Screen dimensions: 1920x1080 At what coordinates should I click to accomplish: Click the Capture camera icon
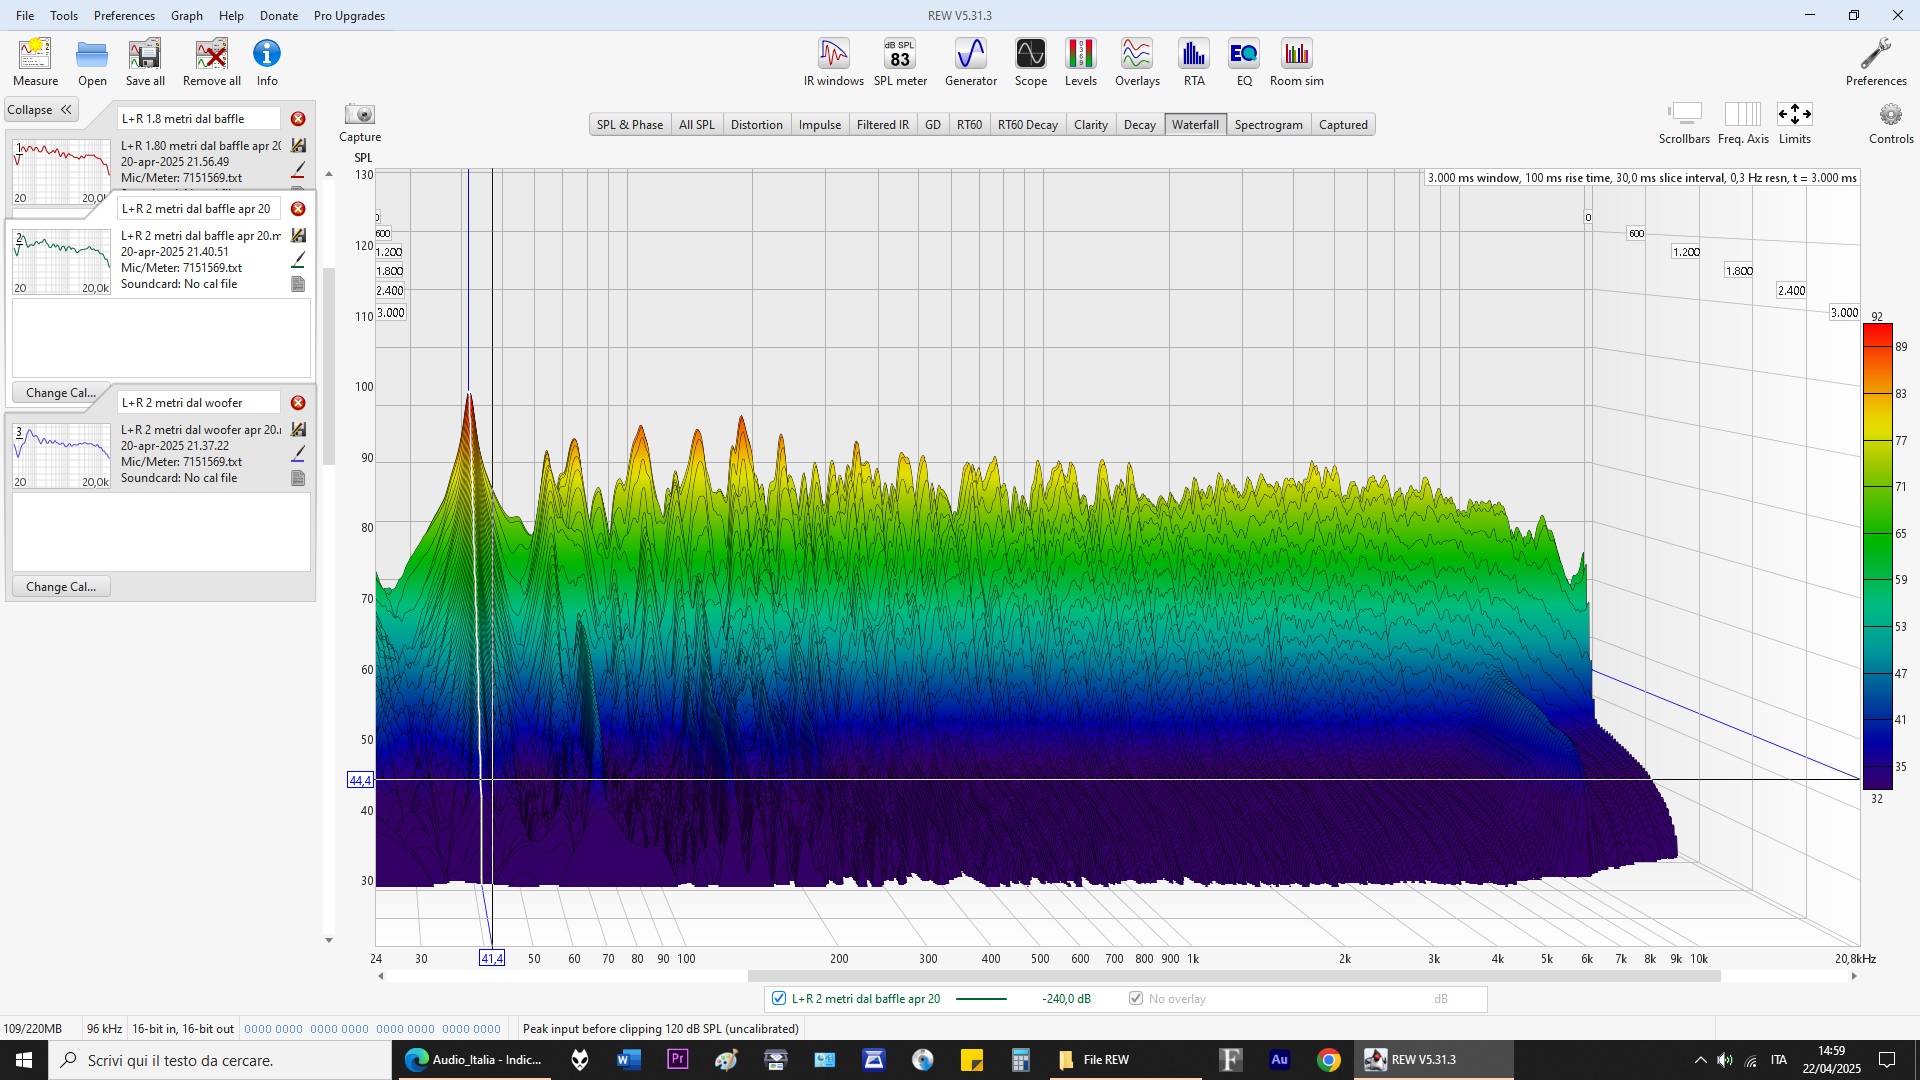pyautogui.click(x=359, y=115)
